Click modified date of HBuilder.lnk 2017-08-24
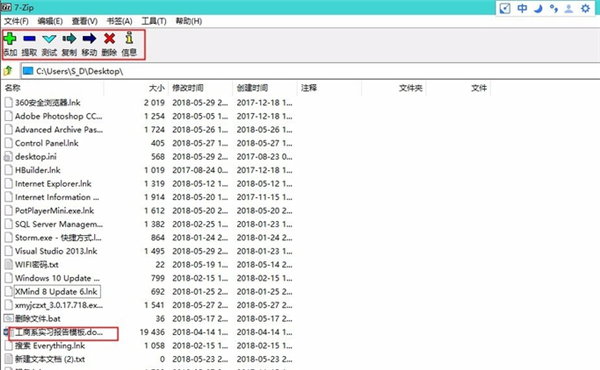Screen dimensions: 600x370 200,170
